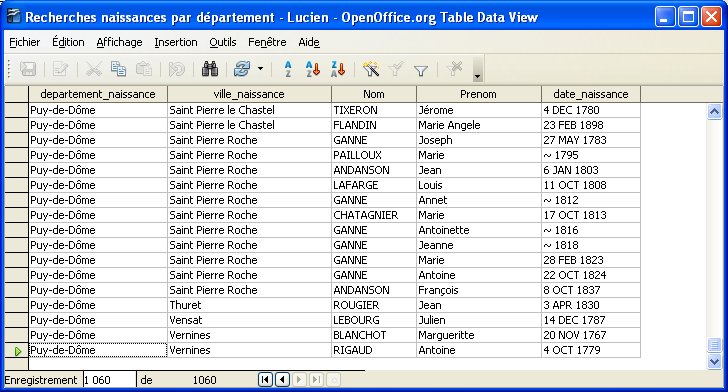Click the date cell 6 JAN 1803
The image size is (728, 392).
[x=591, y=170]
